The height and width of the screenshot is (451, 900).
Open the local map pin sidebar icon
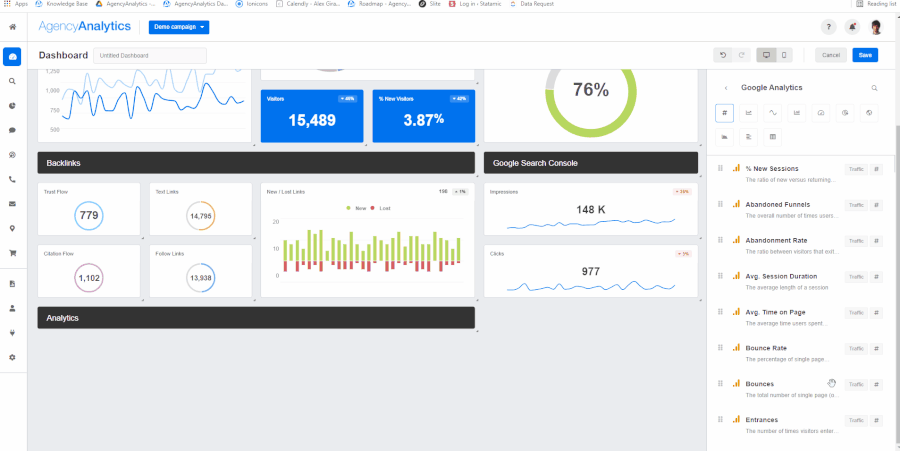click(12, 228)
